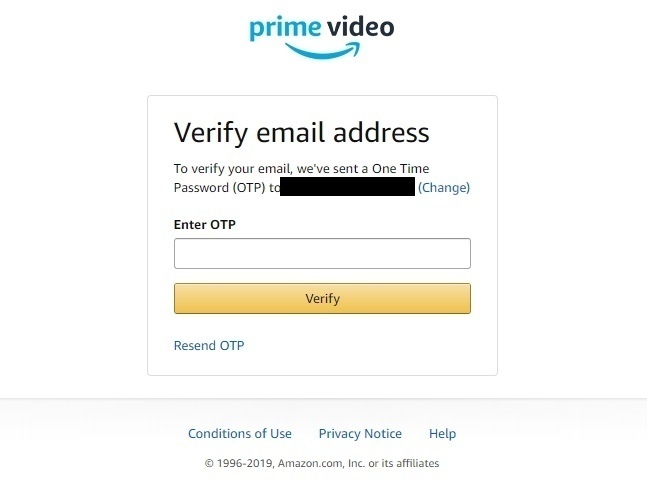The width and height of the screenshot is (647, 493).
Task: Focus the Enter OTP text field
Action: point(322,253)
